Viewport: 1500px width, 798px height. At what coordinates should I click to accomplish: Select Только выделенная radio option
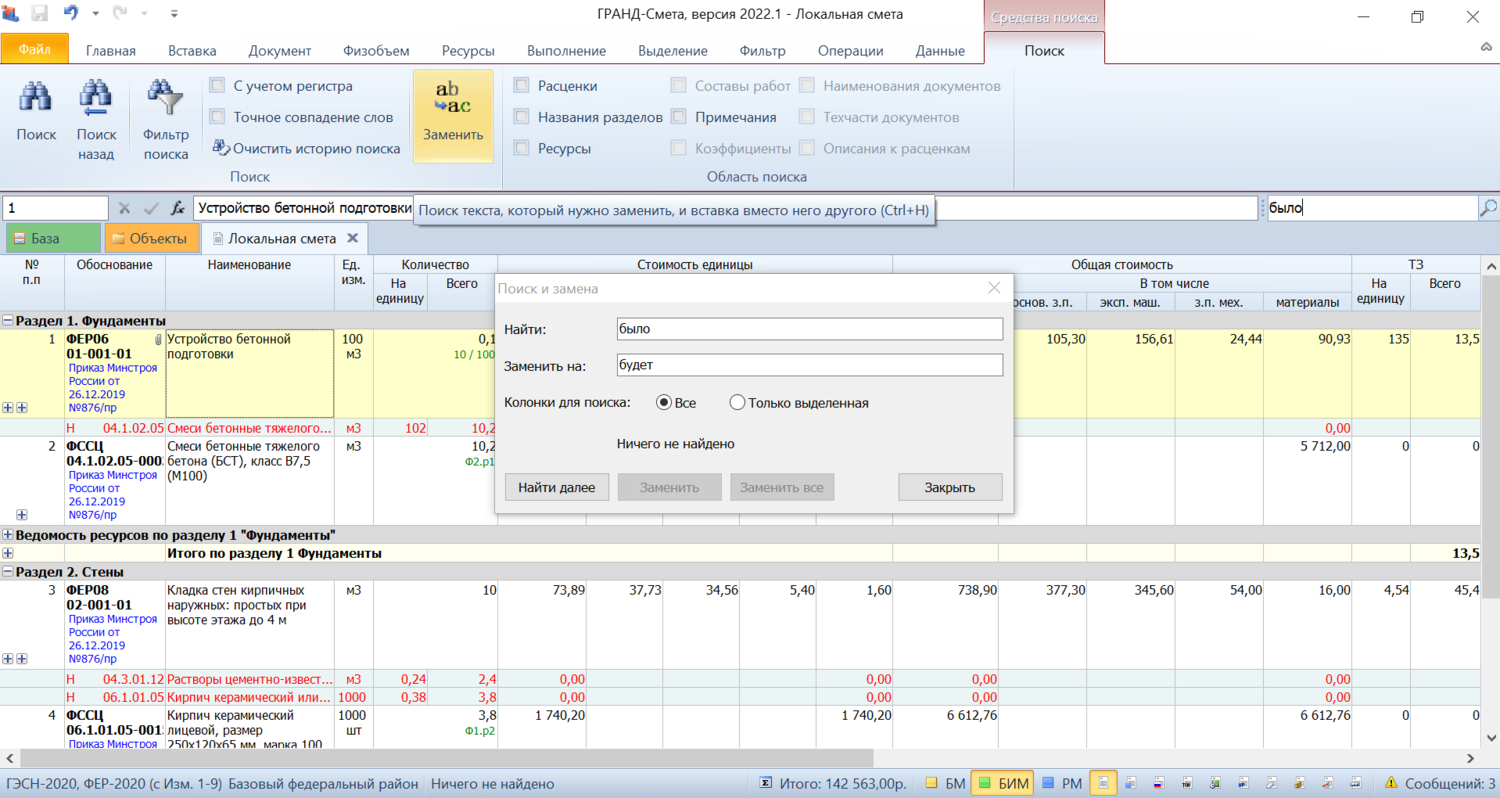[x=738, y=403]
